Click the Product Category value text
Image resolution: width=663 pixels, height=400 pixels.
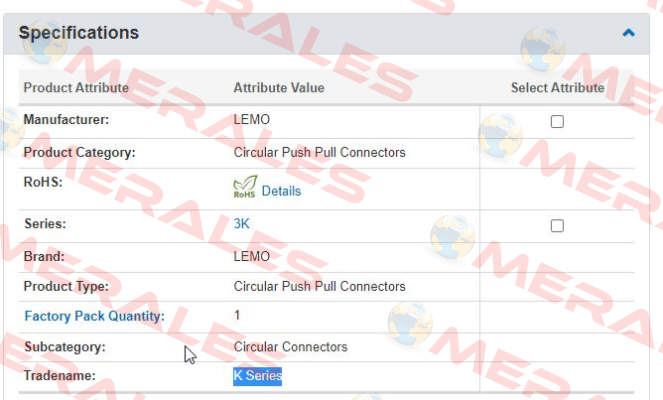pos(320,152)
